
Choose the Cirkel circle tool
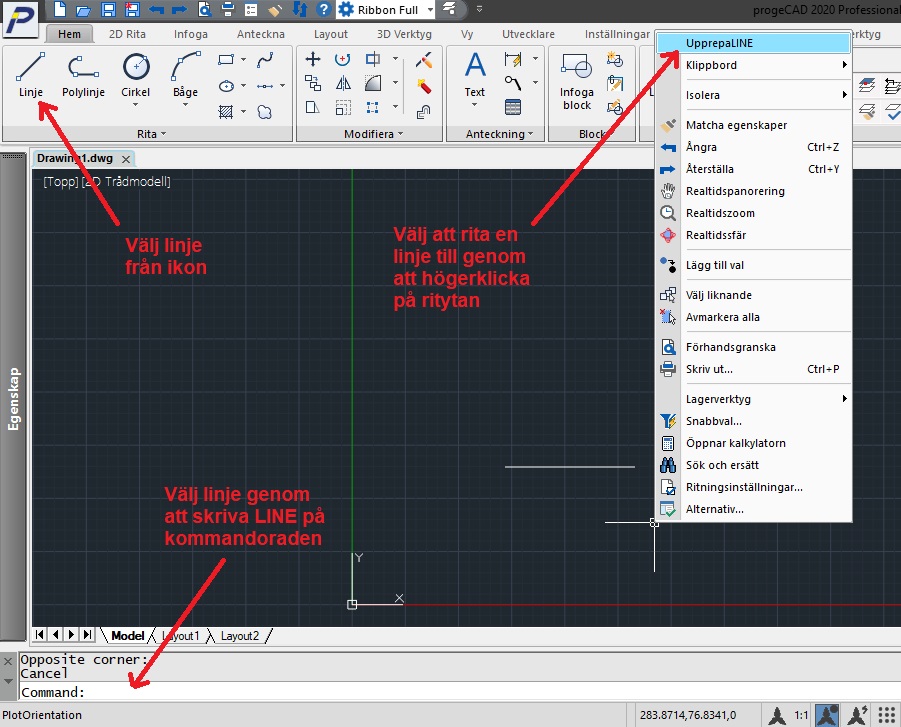point(136,75)
